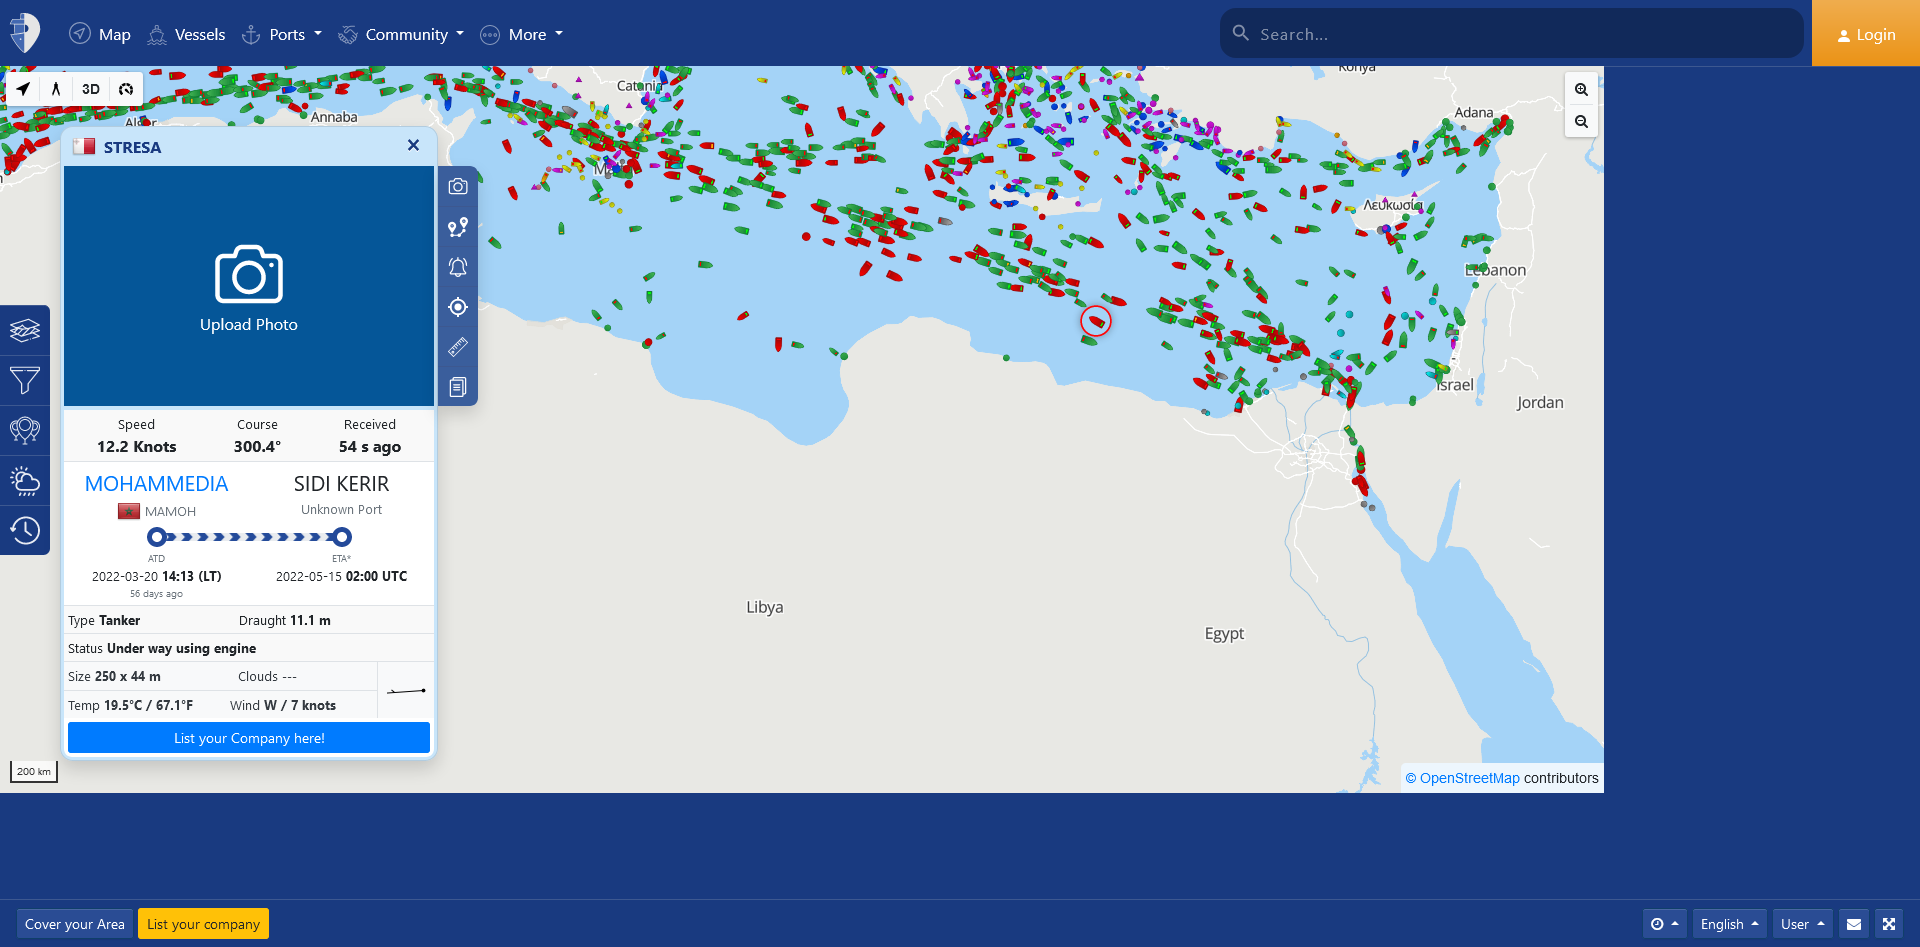Show the weather overlay panel
This screenshot has width=1920, height=947.
click(x=25, y=480)
